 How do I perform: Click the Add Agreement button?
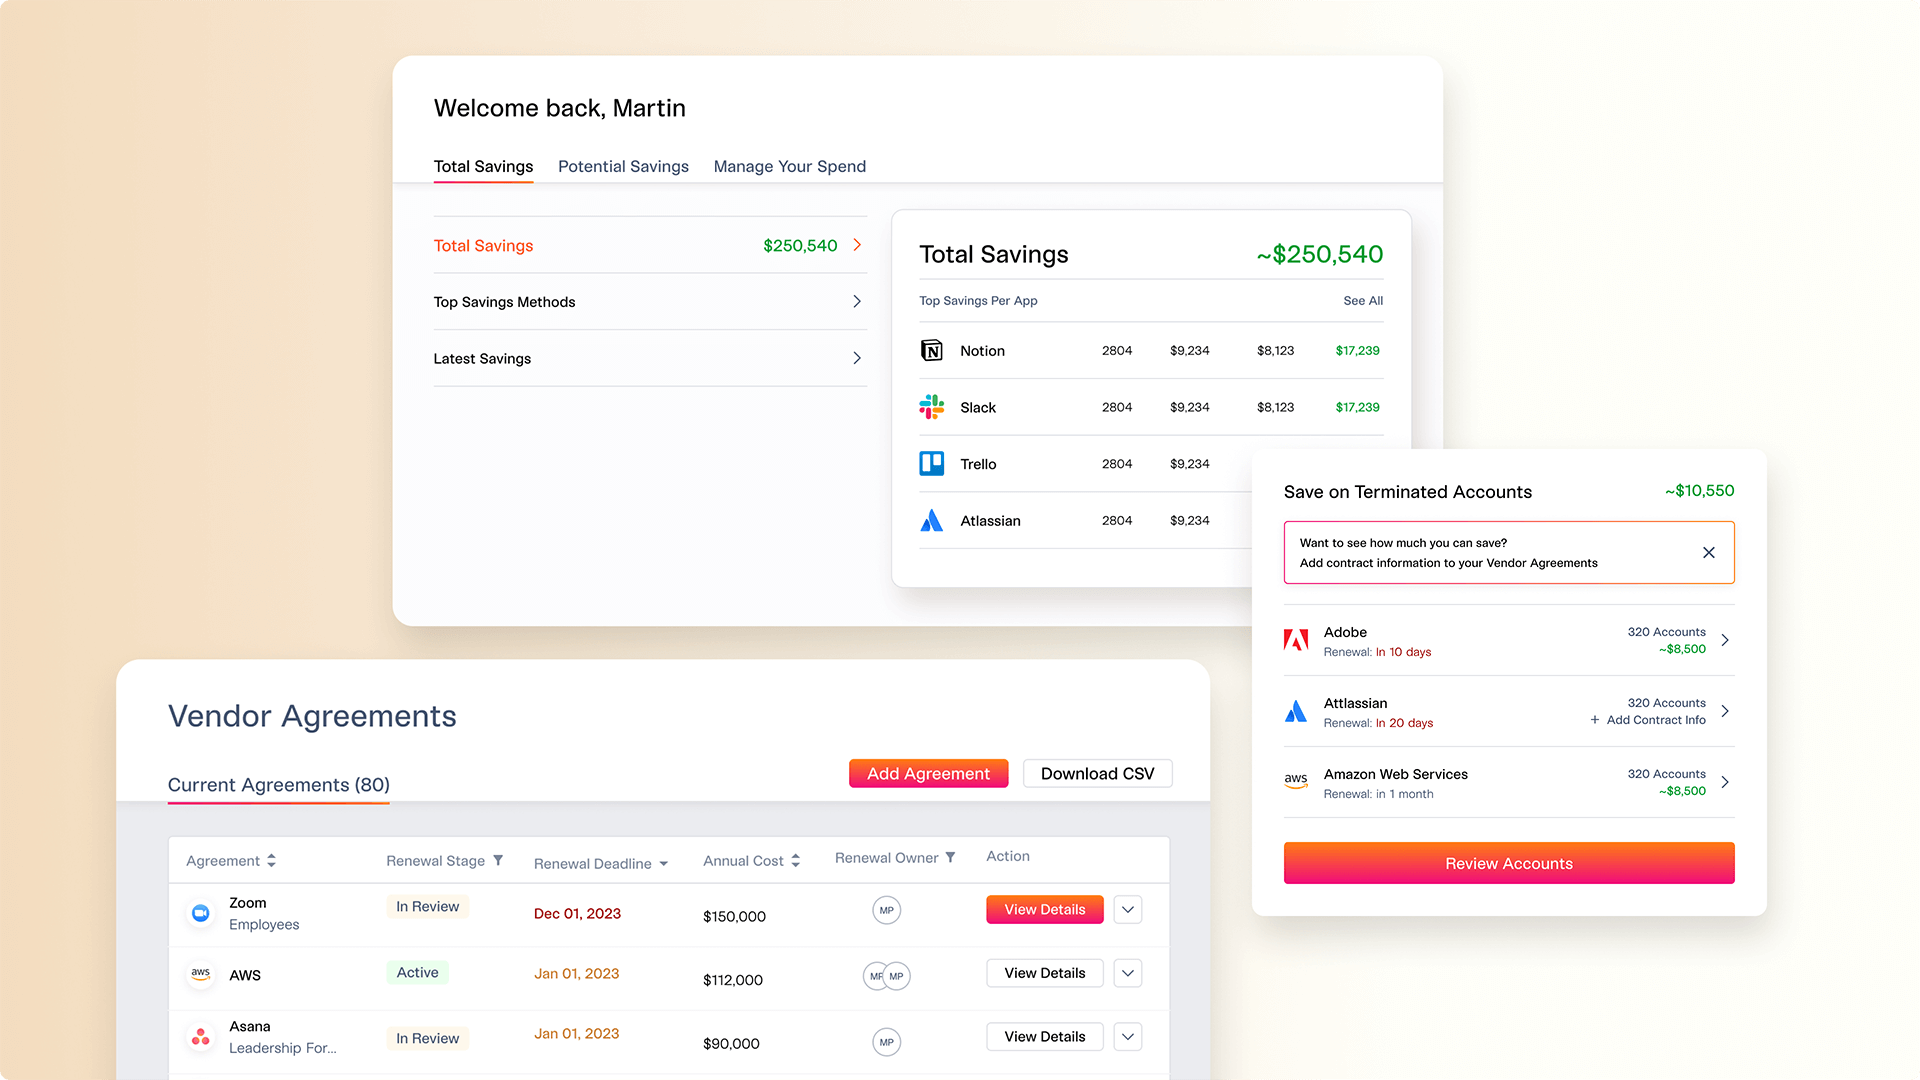pyautogui.click(x=928, y=773)
